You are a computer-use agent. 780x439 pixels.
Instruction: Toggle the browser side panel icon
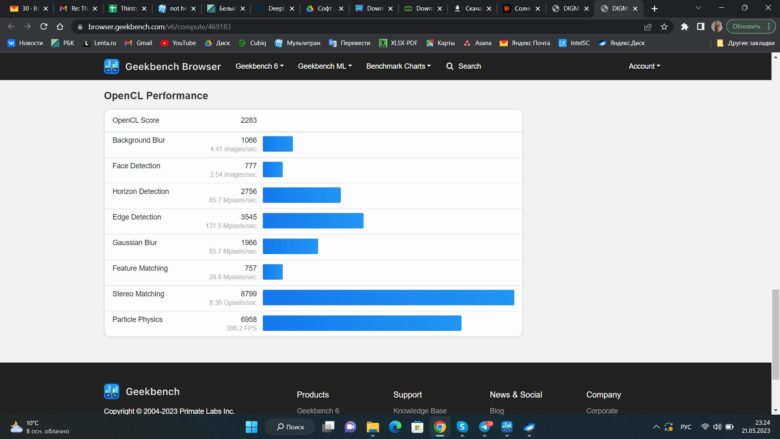coord(700,26)
